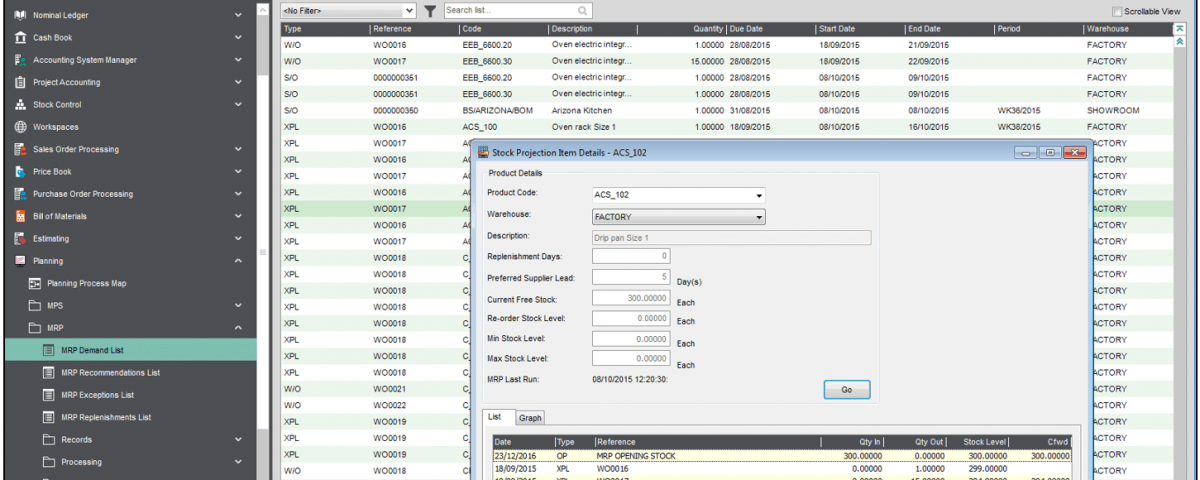Click the Replenishment Days field
The image size is (1200, 480).
tap(632, 257)
